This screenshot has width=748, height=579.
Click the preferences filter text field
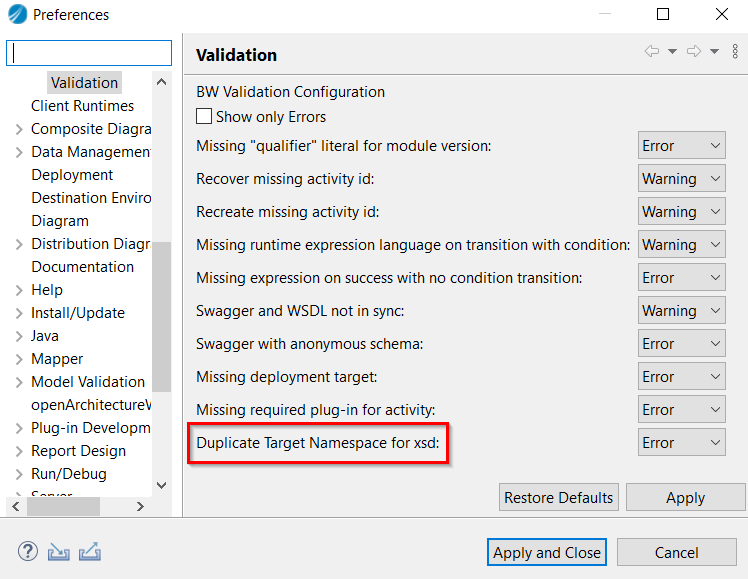tap(90, 53)
